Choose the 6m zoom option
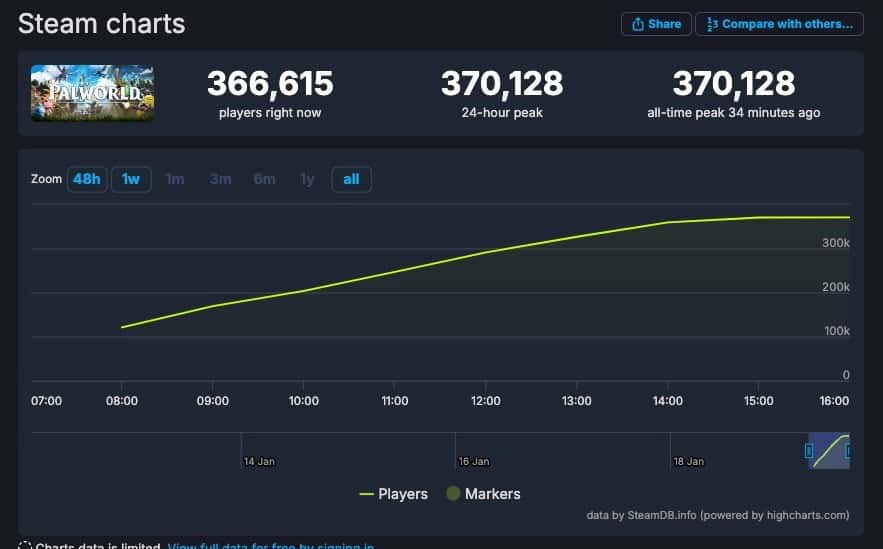883x549 pixels. [264, 179]
